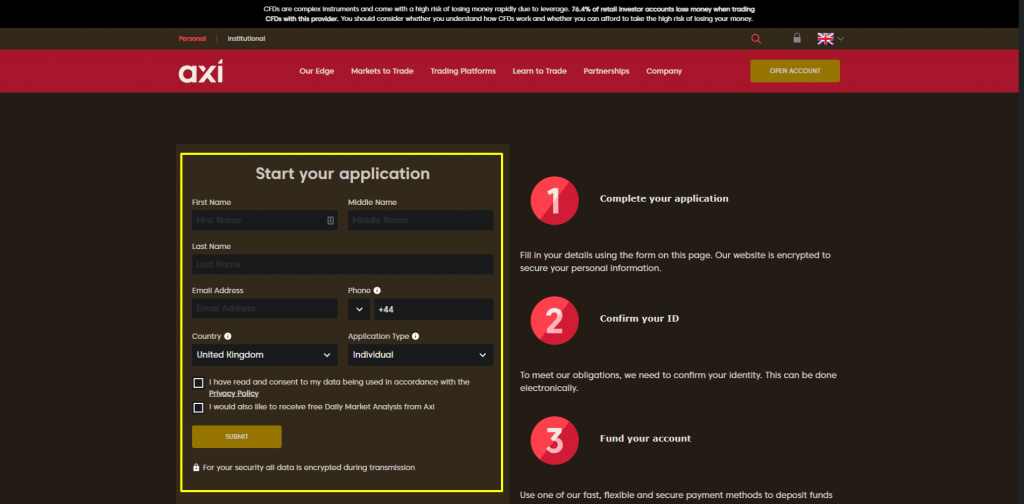Expand the language chevron beside the flag
The height and width of the screenshot is (504, 1024).
point(840,39)
